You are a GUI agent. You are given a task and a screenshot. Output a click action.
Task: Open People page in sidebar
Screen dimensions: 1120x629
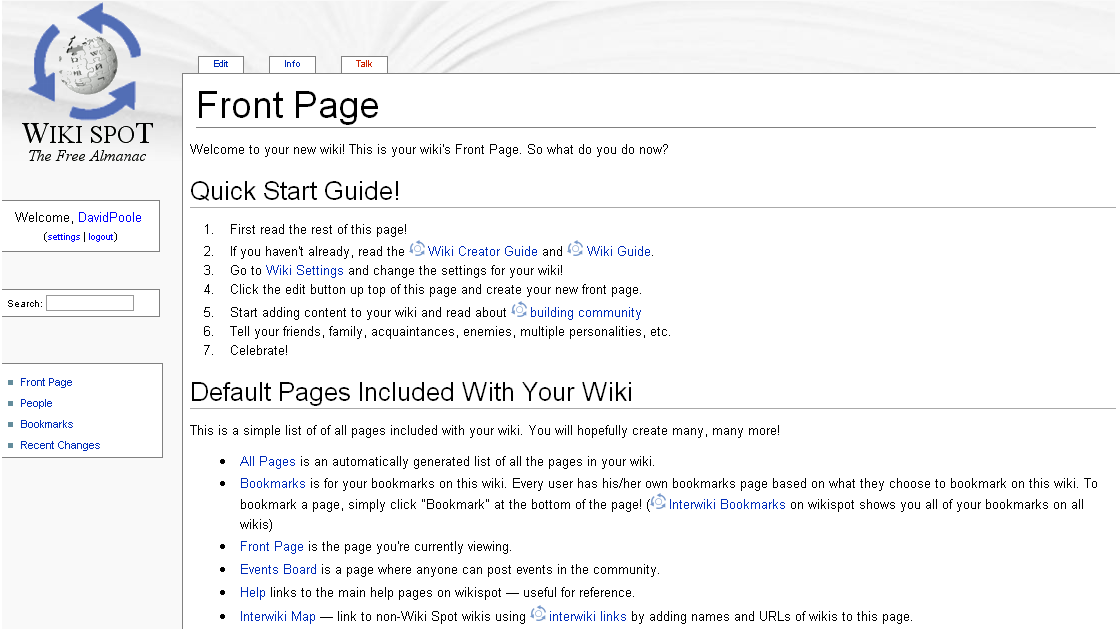36,403
